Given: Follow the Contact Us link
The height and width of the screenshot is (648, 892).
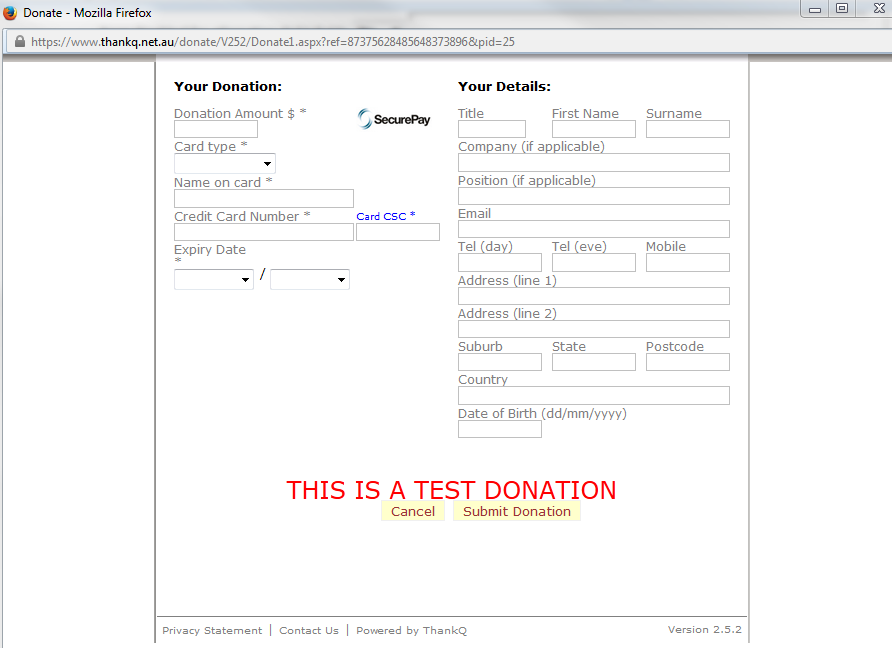Looking at the screenshot, I should (309, 630).
